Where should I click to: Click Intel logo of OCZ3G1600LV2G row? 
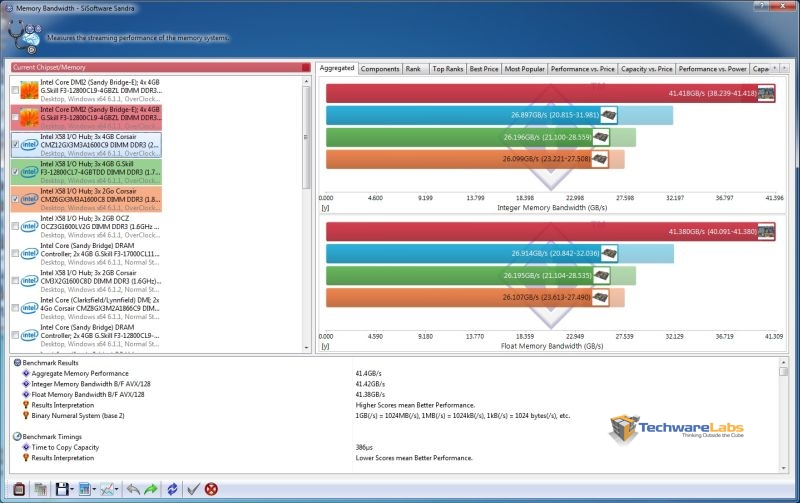click(30, 226)
